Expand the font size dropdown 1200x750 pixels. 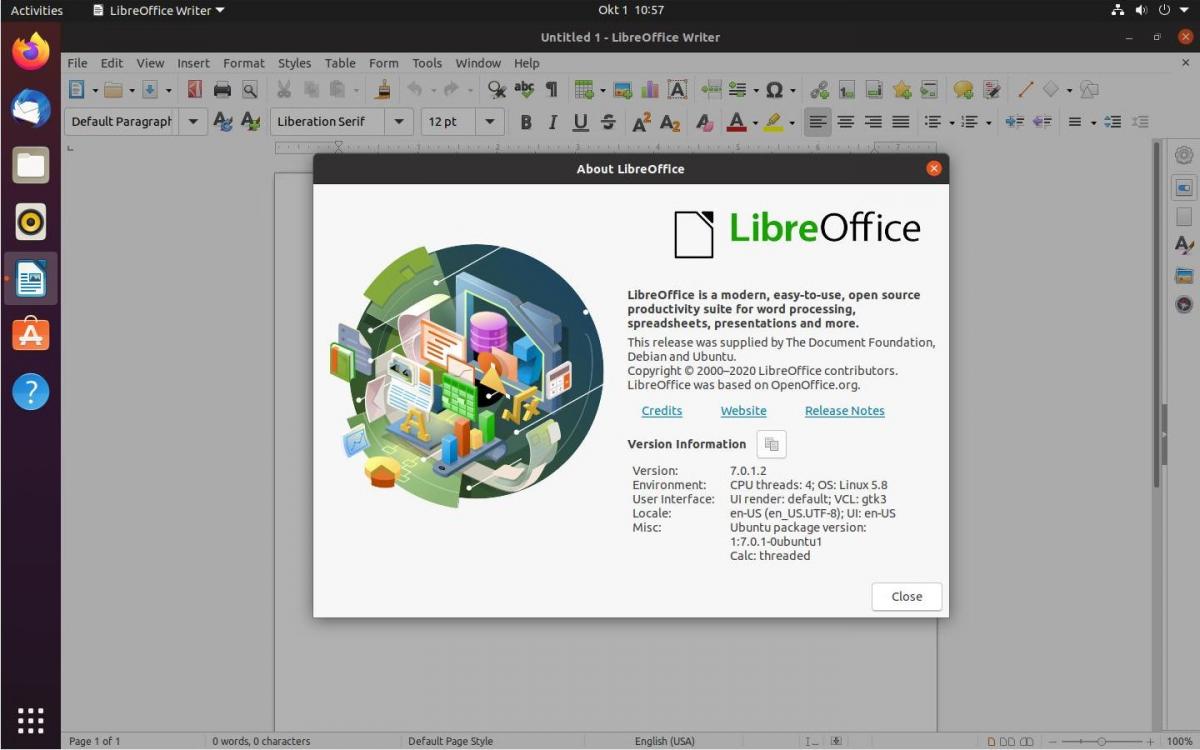pyautogui.click(x=490, y=122)
